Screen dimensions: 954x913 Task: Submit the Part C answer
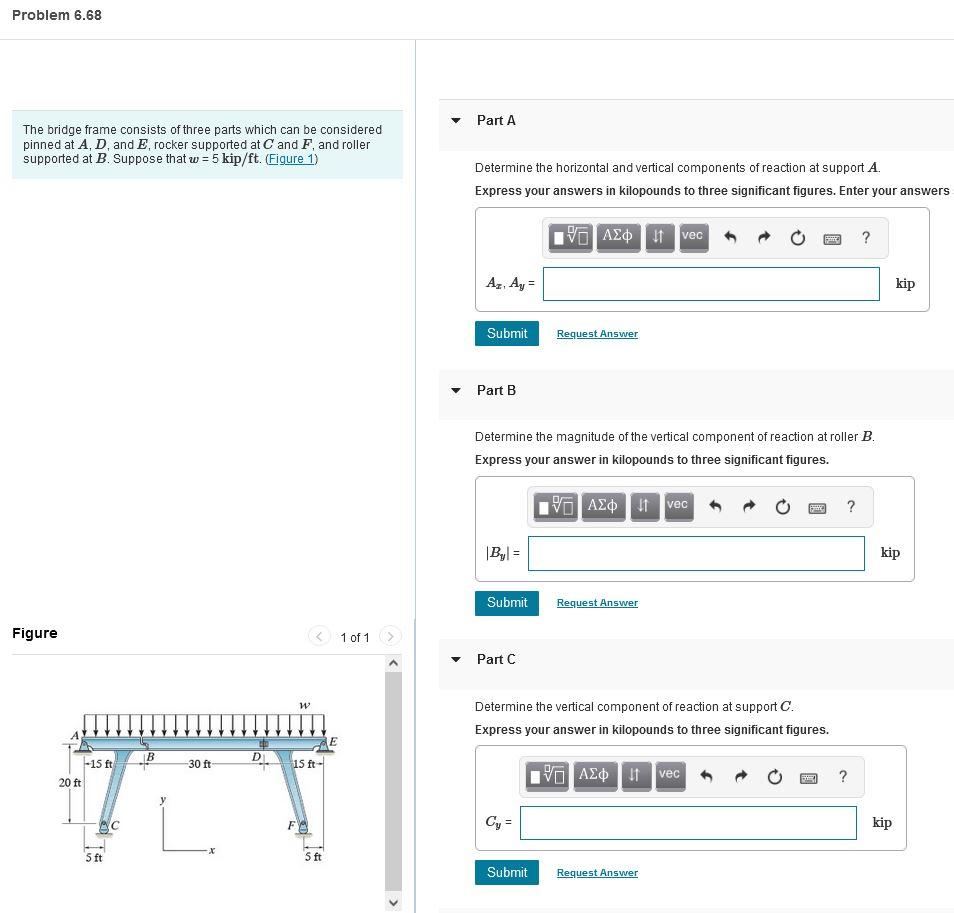[507, 872]
